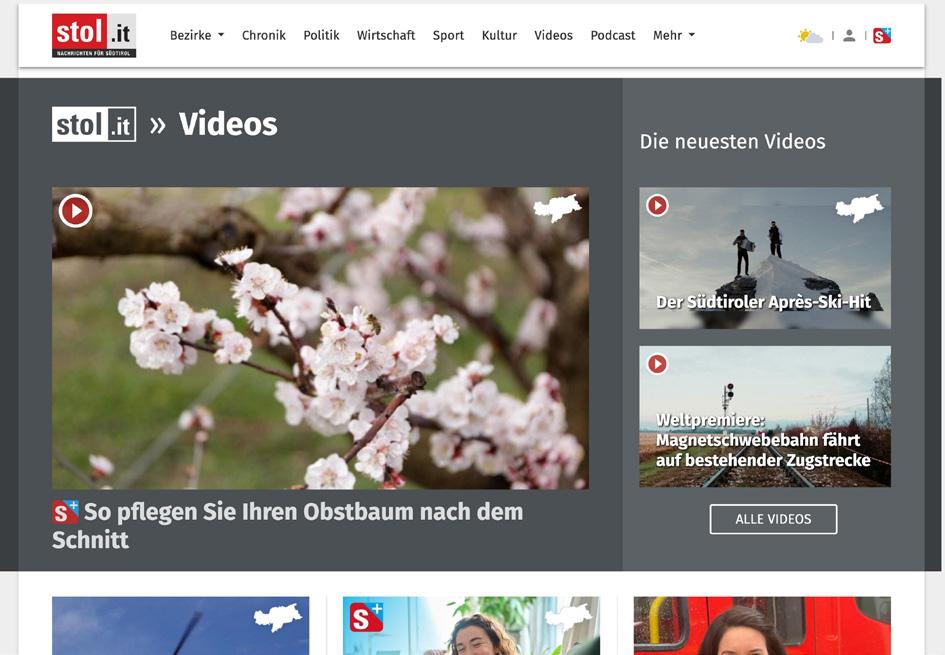Open the smiling woman S+ video card
This screenshot has width=945, height=655.
pos(471,625)
